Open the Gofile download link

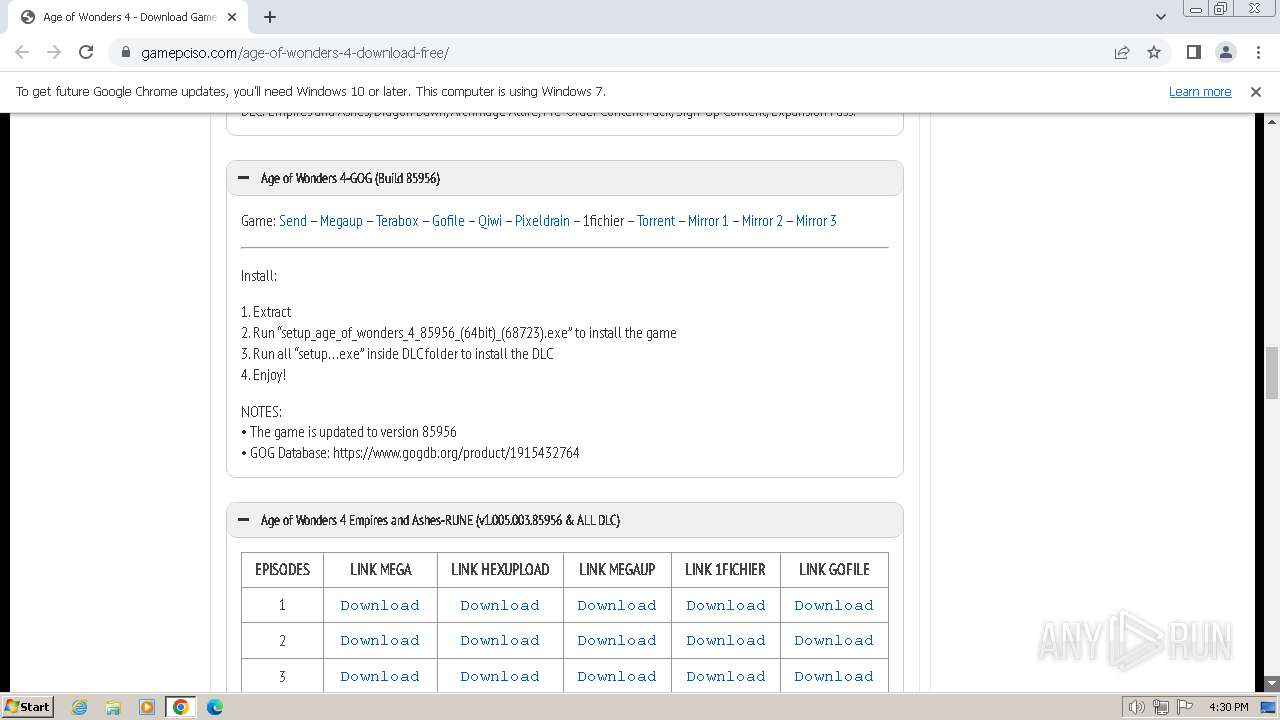[x=448, y=221]
